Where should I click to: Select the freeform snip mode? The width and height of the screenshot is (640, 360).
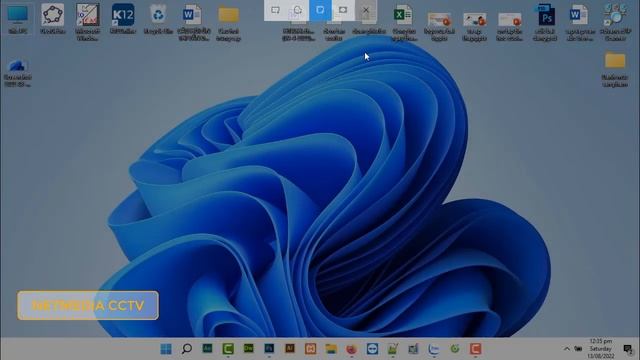pyautogui.click(x=298, y=10)
